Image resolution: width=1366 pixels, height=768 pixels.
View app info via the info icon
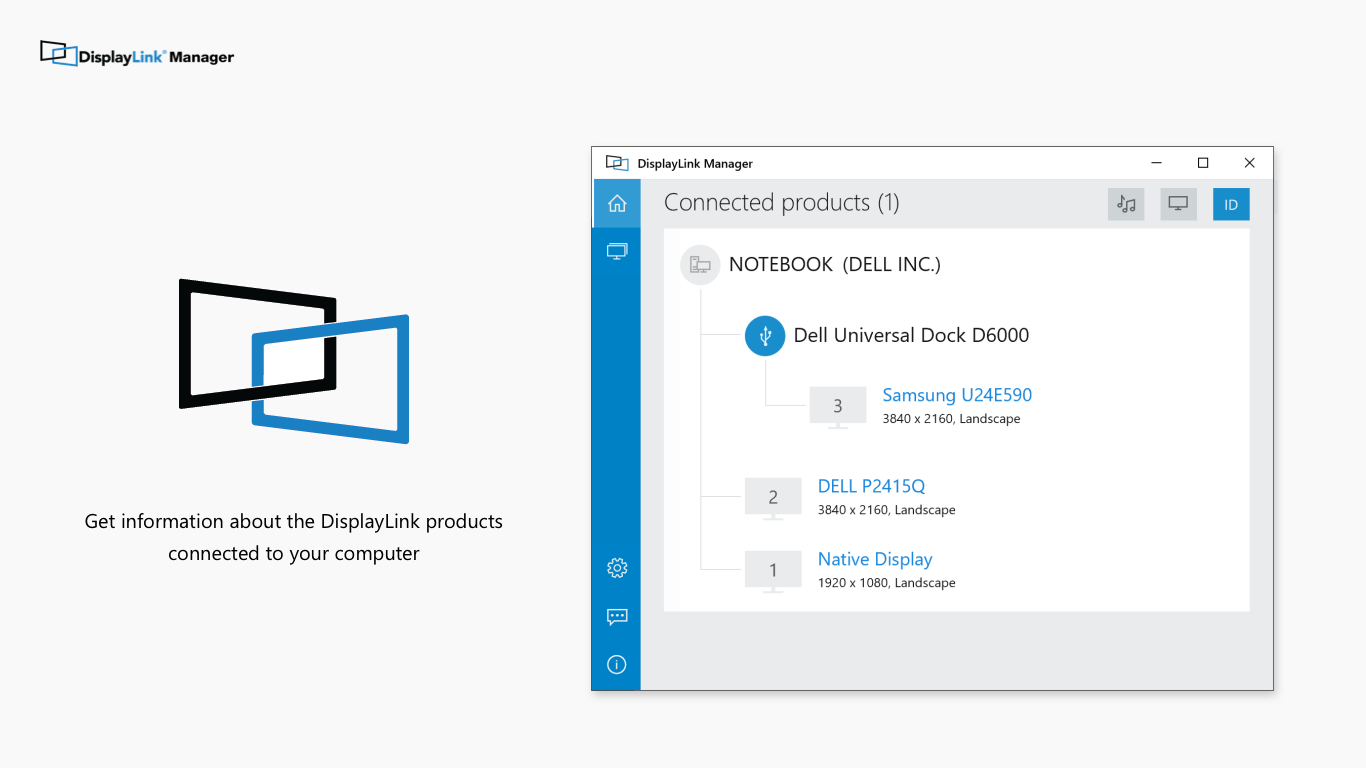(616, 664)
